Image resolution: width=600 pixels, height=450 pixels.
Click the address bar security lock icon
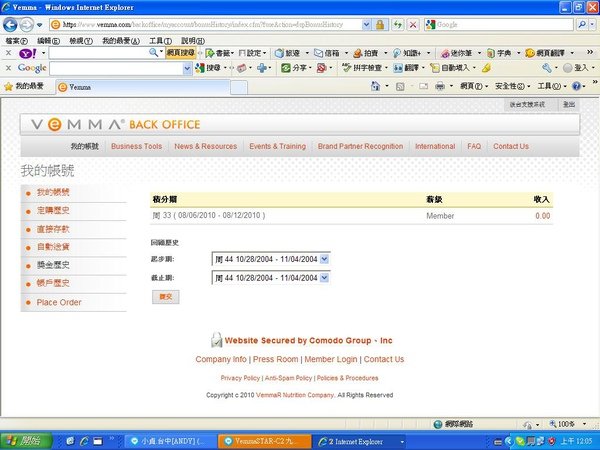click(380, 25)
